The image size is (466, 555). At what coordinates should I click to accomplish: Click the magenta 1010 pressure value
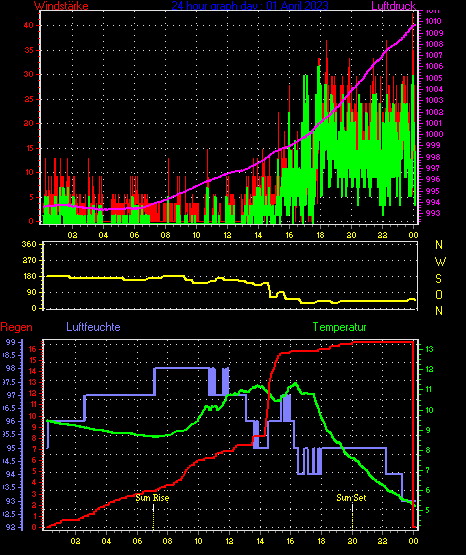point(433,22)
